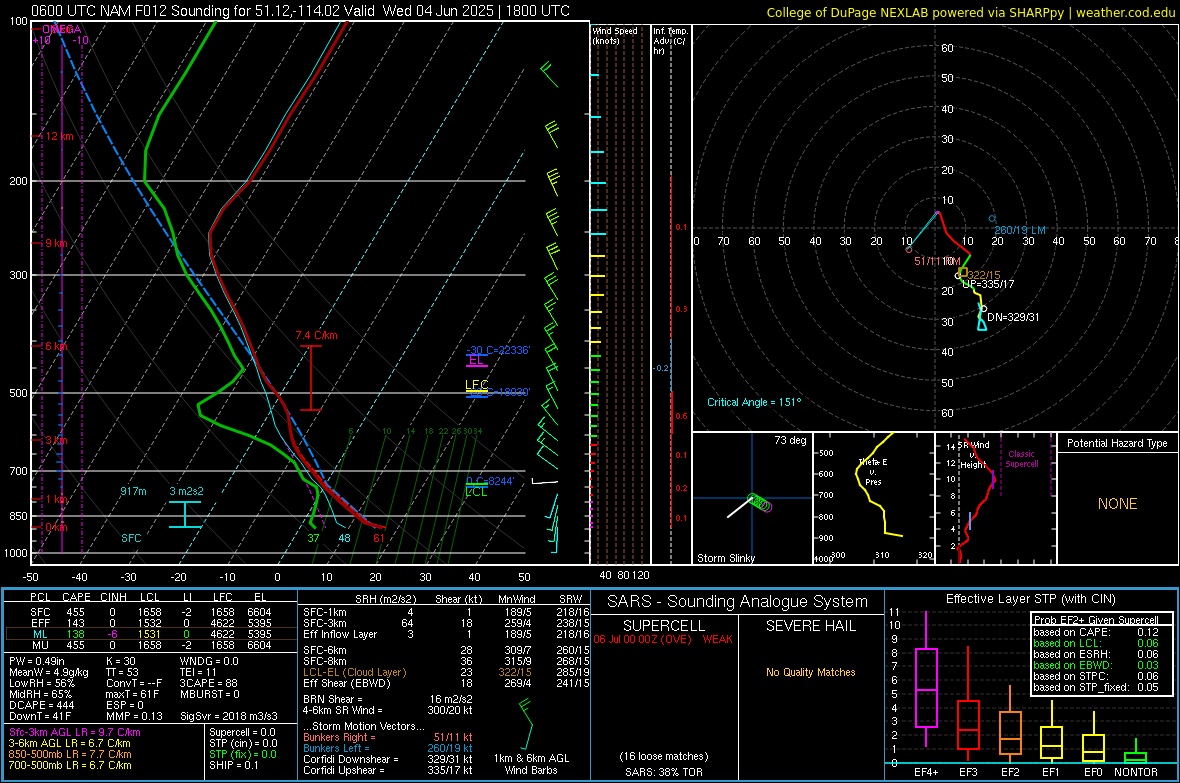
Task: Click the '3 m2s2' label
Action: pos(186,491)
